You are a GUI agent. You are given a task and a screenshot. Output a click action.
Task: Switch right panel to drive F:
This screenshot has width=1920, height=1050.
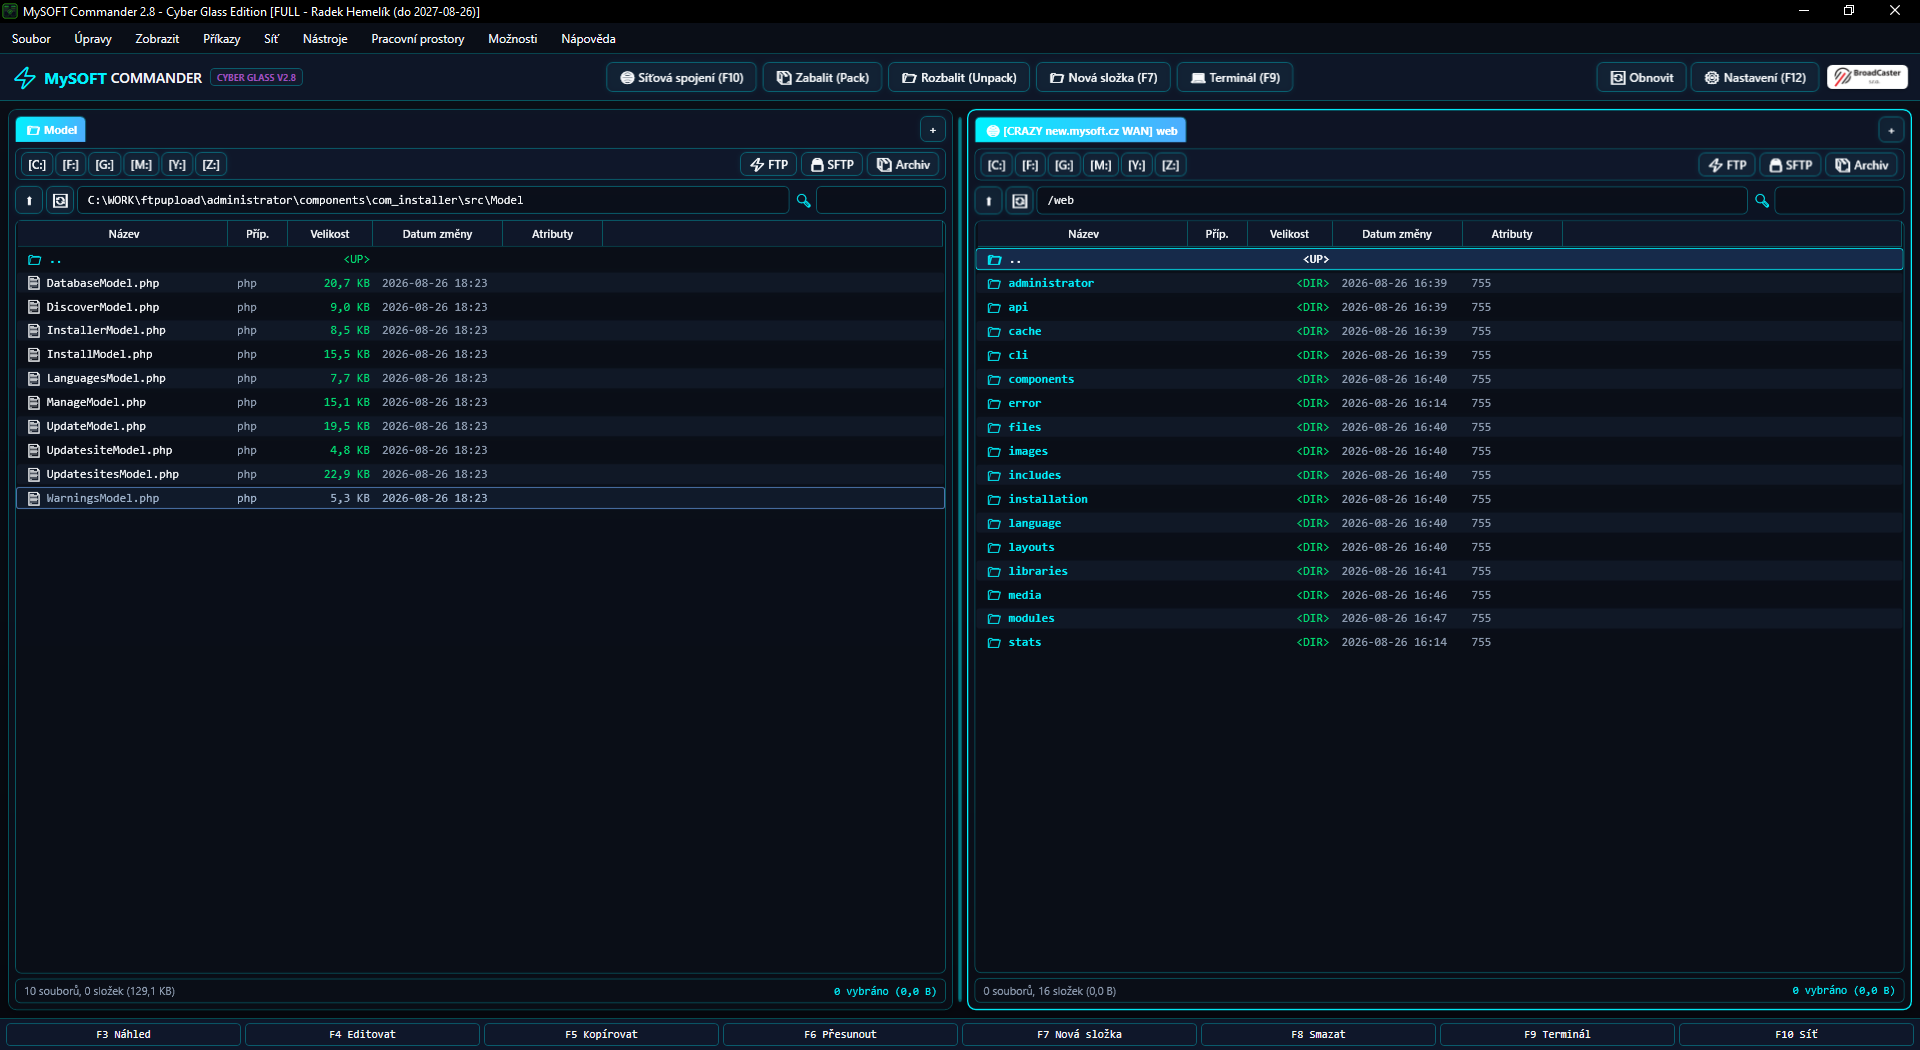pos(1030,165)
